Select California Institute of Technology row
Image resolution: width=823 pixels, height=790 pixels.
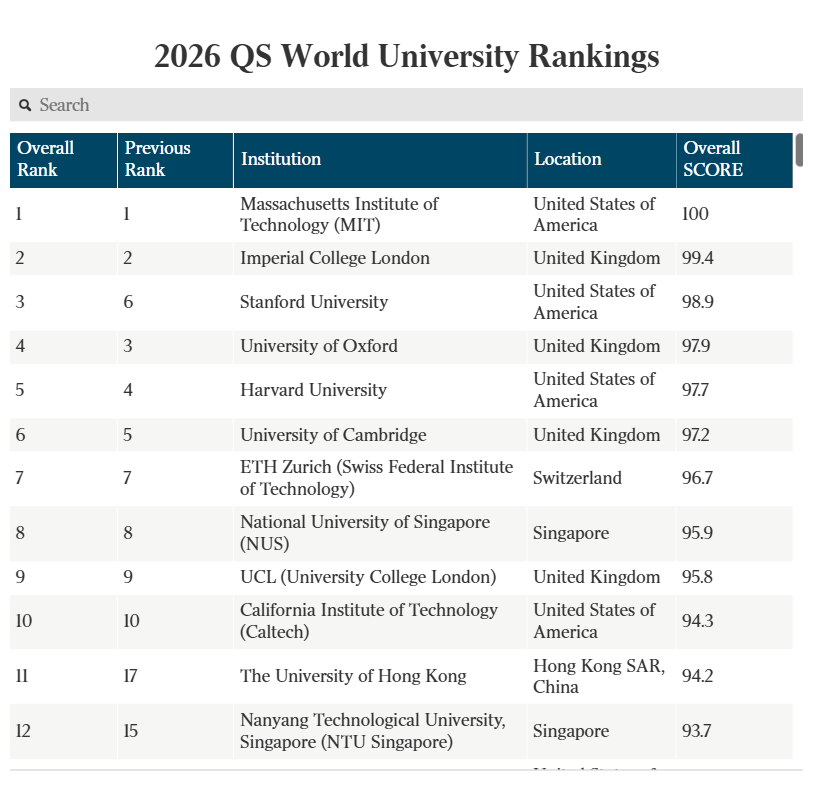pyautogui.click(x=368, y=621)
